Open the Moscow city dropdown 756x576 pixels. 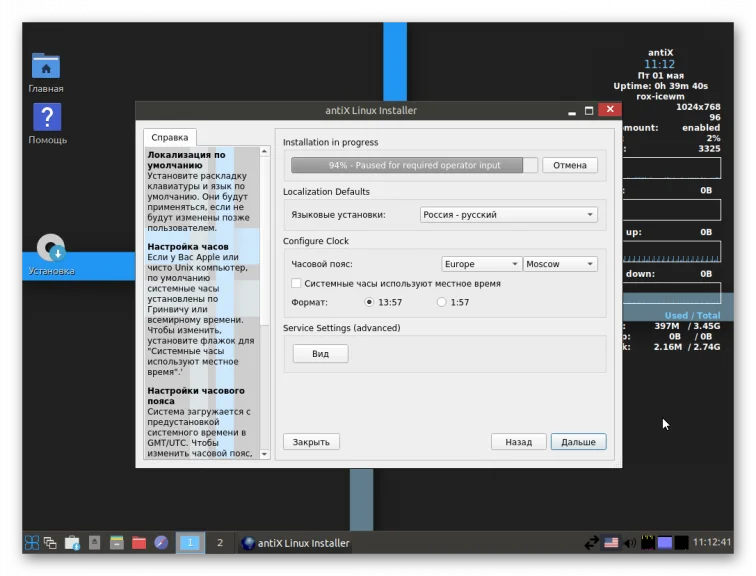pos(560,264)
